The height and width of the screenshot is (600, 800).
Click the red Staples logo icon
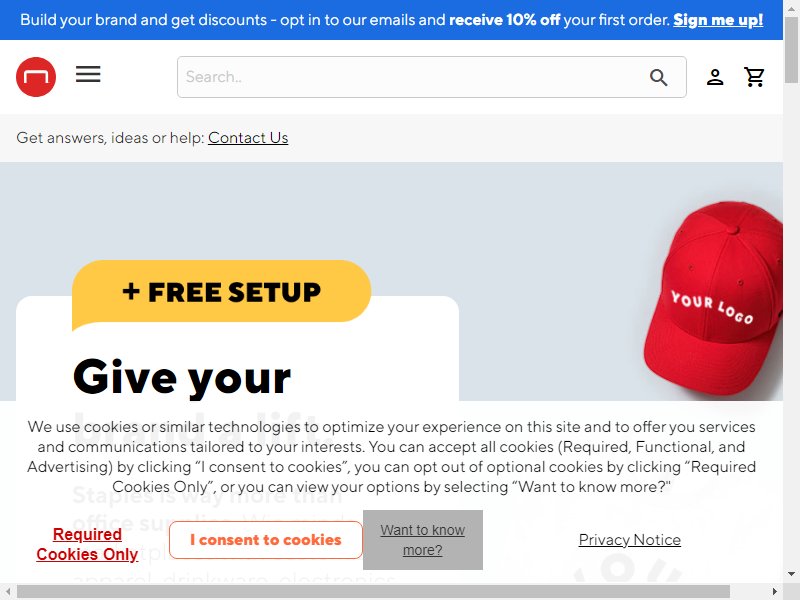click(36, 77)
